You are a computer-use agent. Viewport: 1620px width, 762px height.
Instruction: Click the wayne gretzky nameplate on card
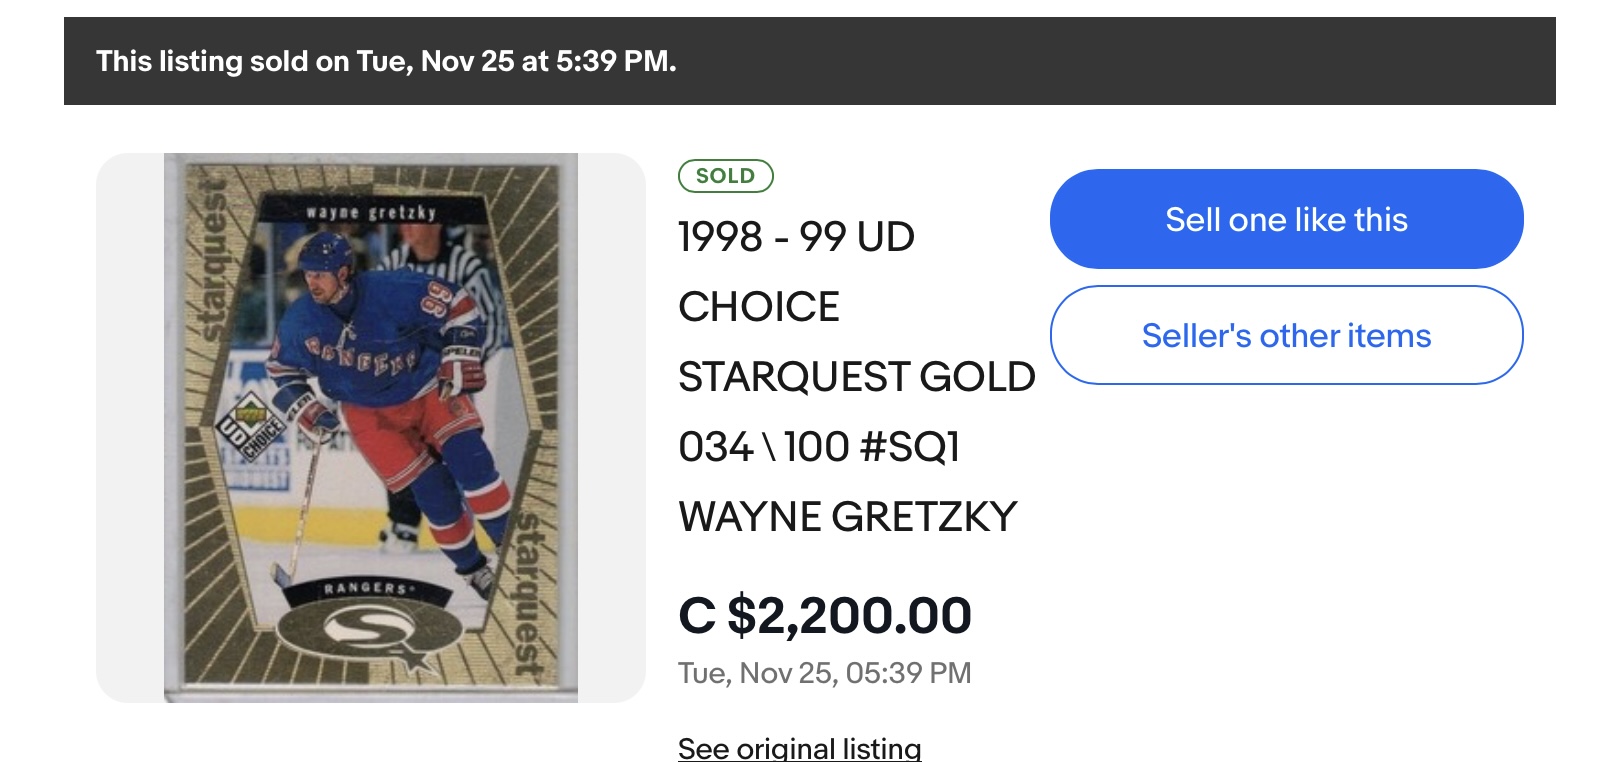(371, 212)
